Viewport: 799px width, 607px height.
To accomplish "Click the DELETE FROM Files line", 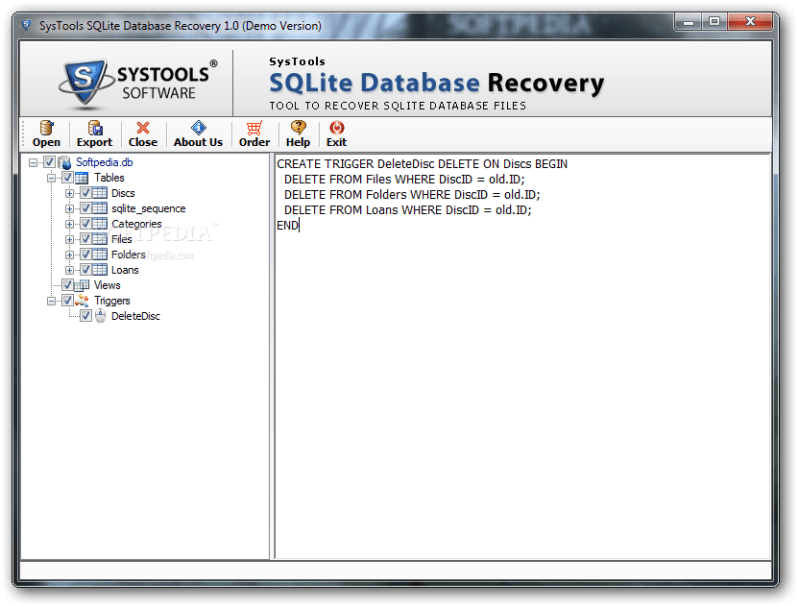I will [404, 179].
